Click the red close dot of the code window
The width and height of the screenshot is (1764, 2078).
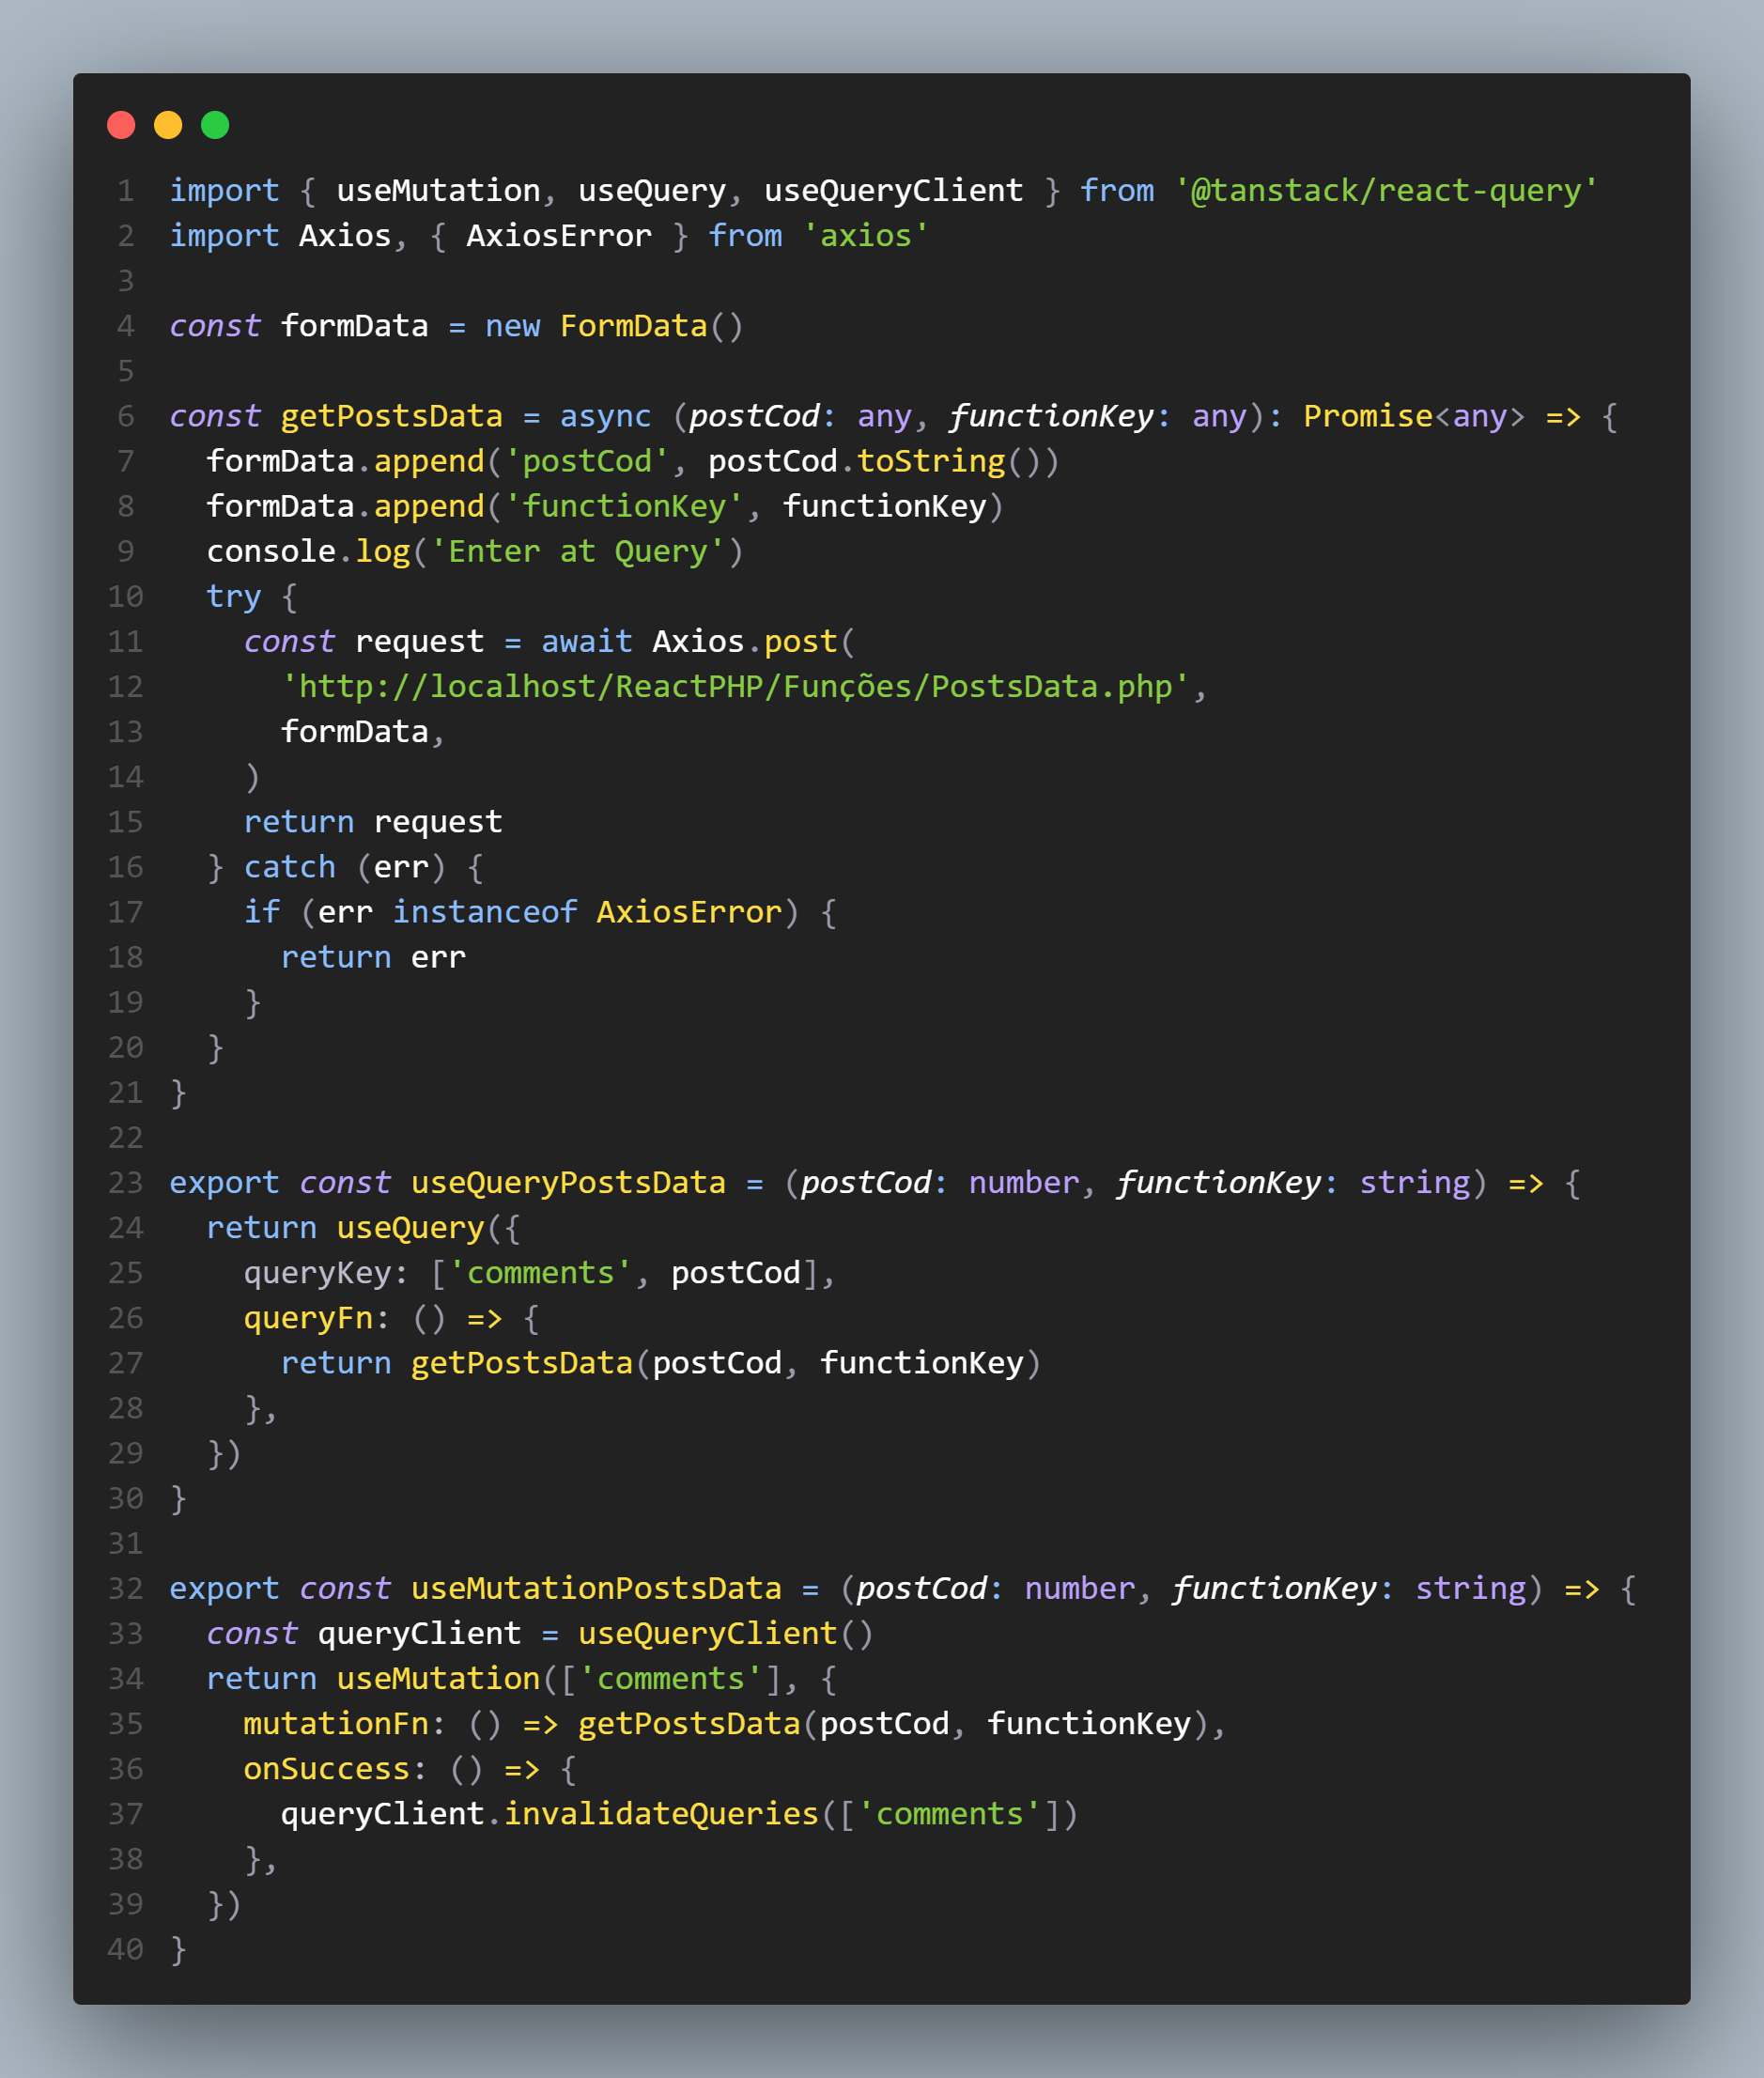point(121,125)
